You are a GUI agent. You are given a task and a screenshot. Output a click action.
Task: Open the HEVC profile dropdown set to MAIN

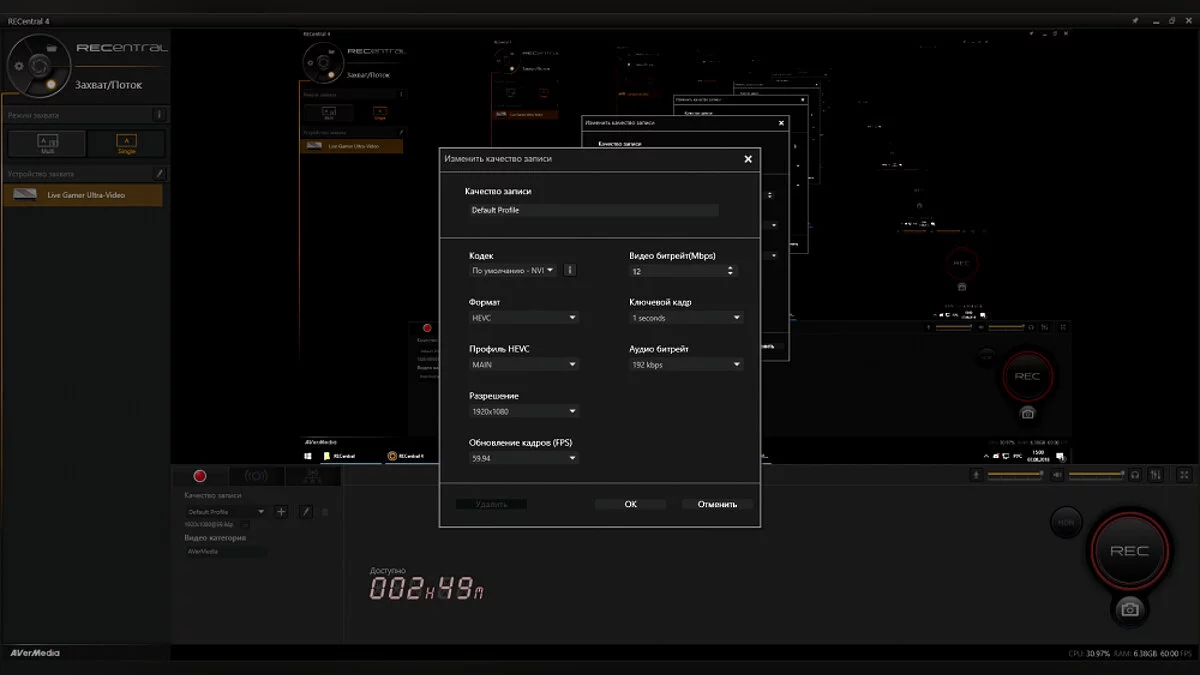coord(524,365)
